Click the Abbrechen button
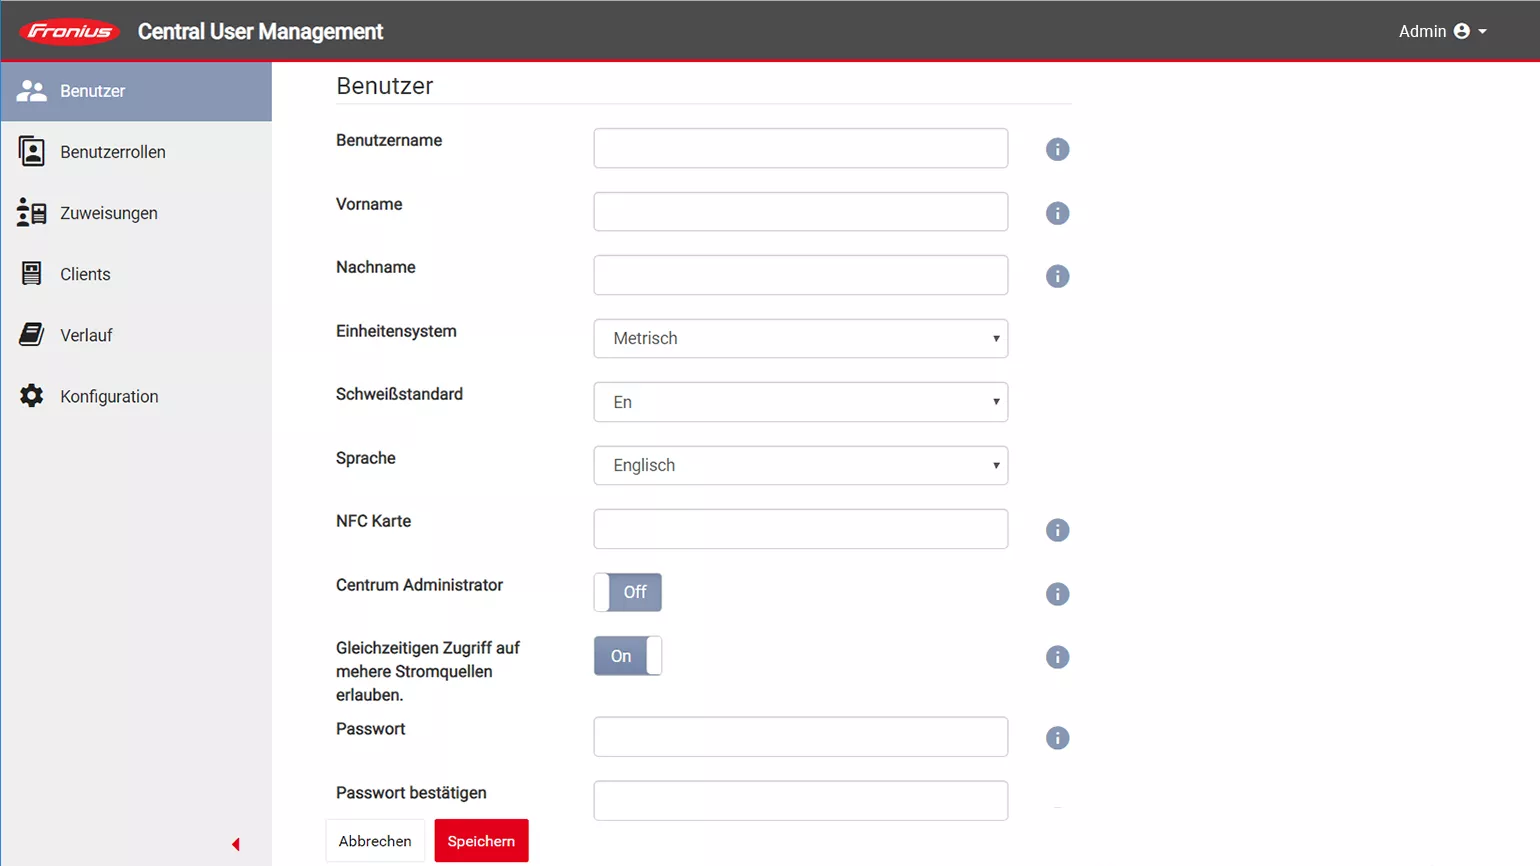The height and width of the screenshot is (866, 1540). tap(375, 841)
